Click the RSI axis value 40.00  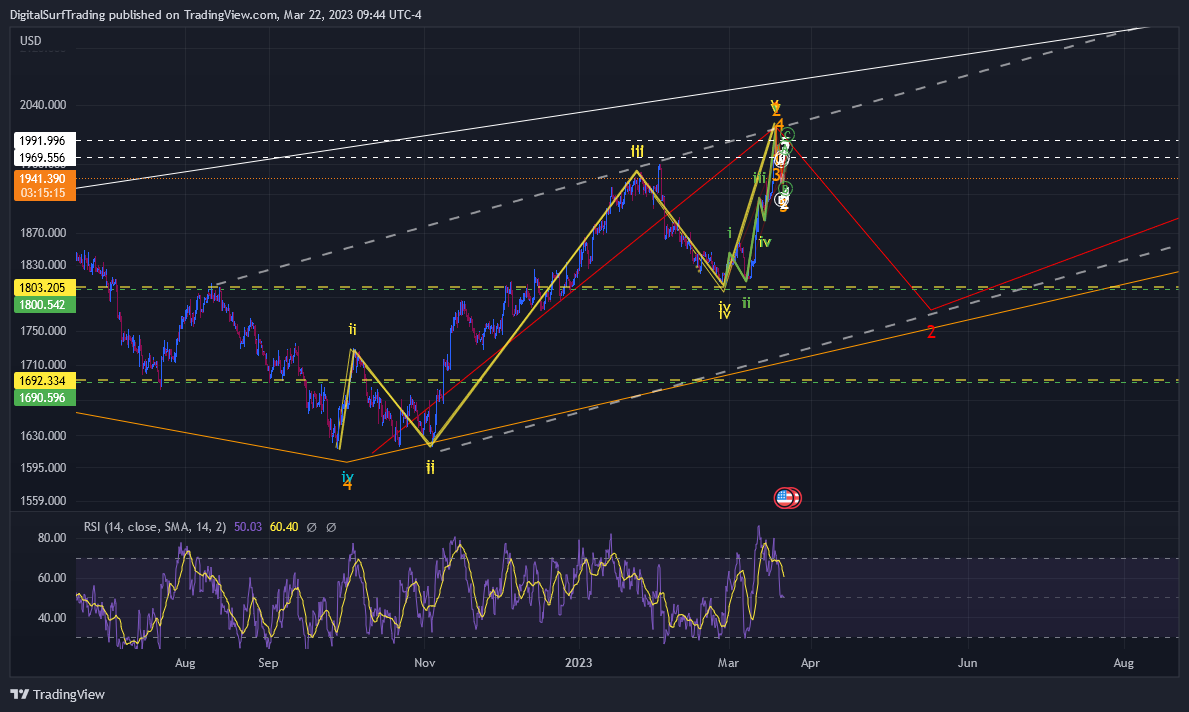(x=52, y=618)
